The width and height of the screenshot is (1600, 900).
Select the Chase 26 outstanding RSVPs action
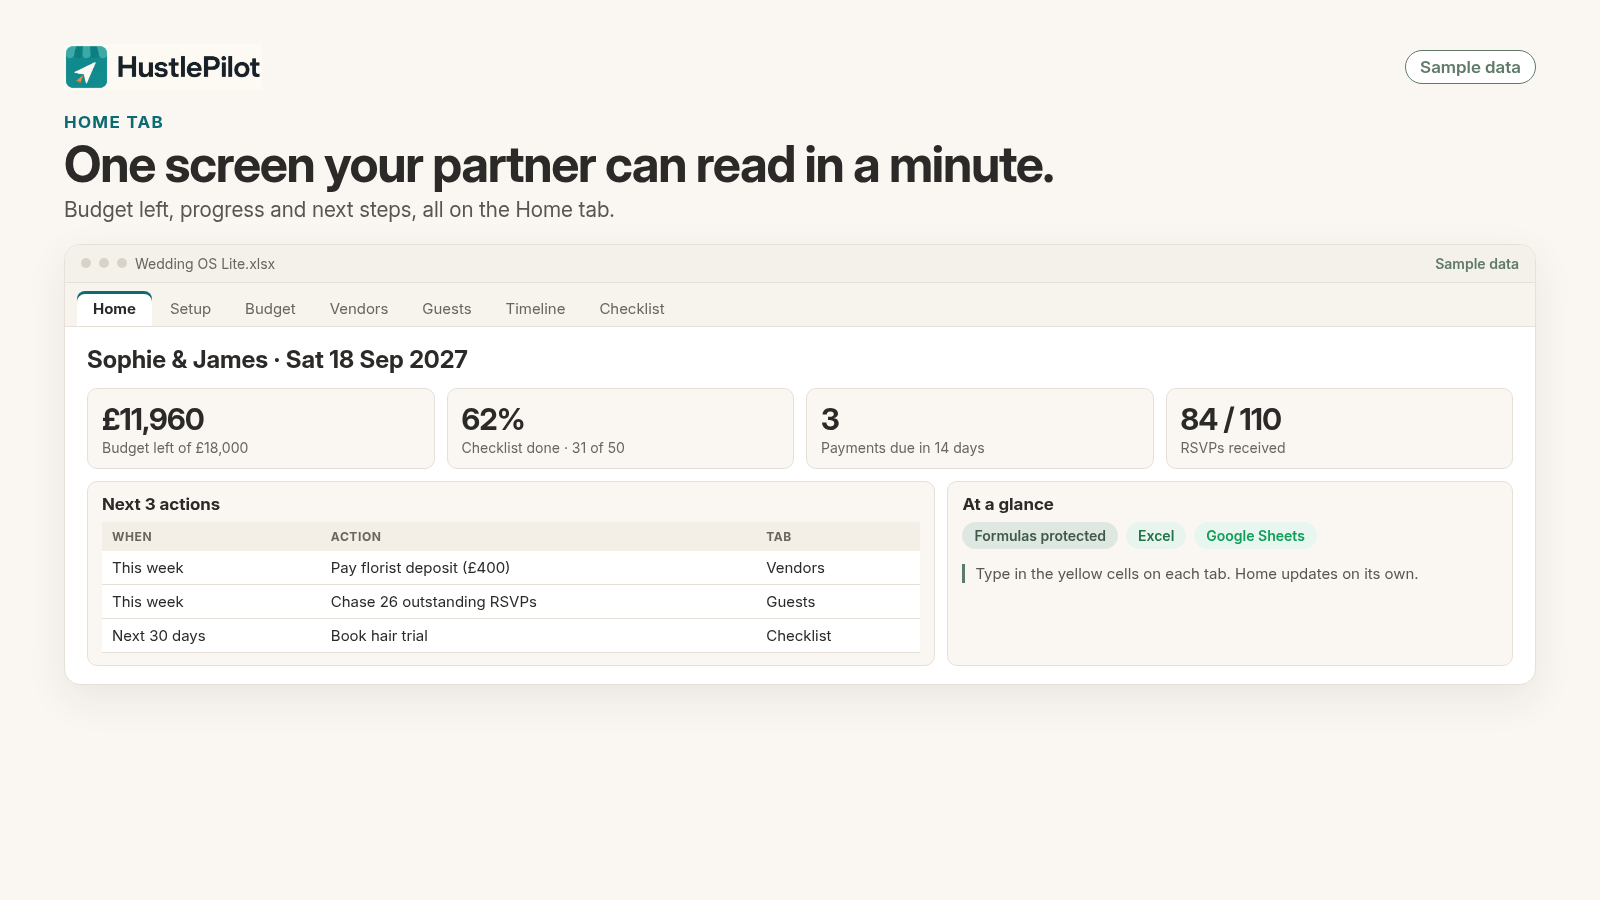[x=434, y=602]
